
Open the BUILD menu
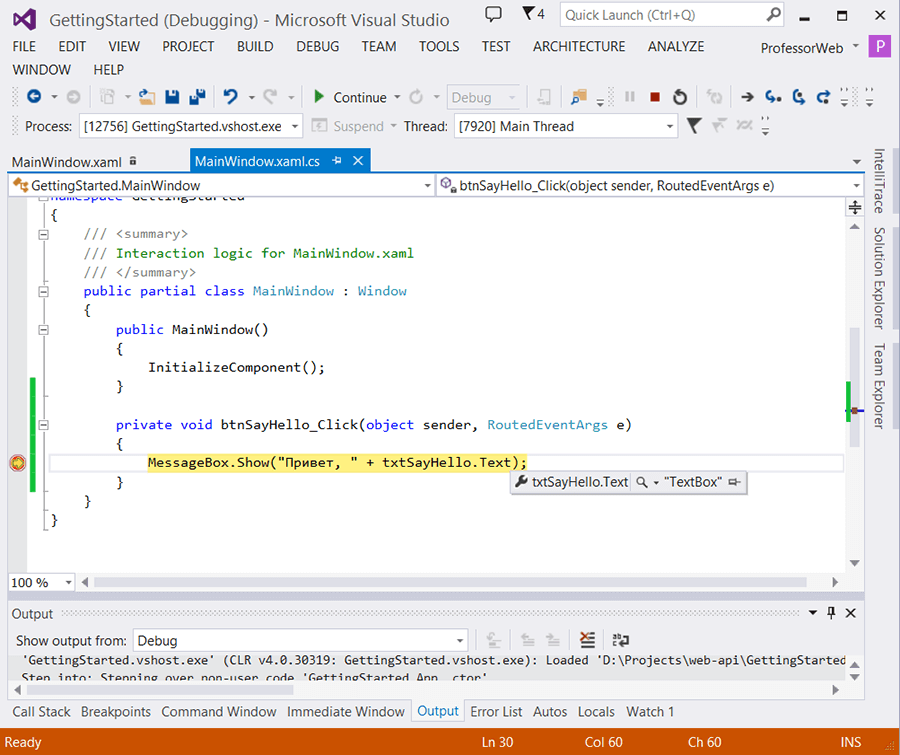click(x=255, y=47)
